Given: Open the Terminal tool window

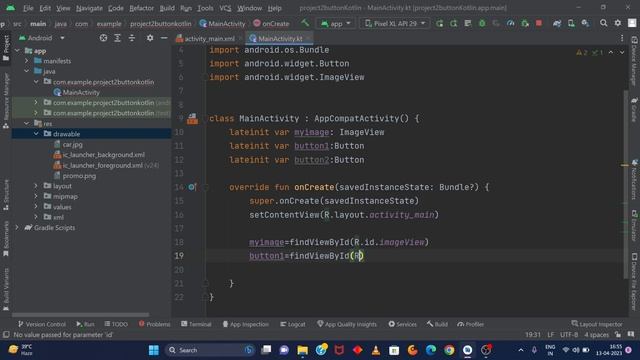Looking at the screenshot, I should (x=196, y=324).
